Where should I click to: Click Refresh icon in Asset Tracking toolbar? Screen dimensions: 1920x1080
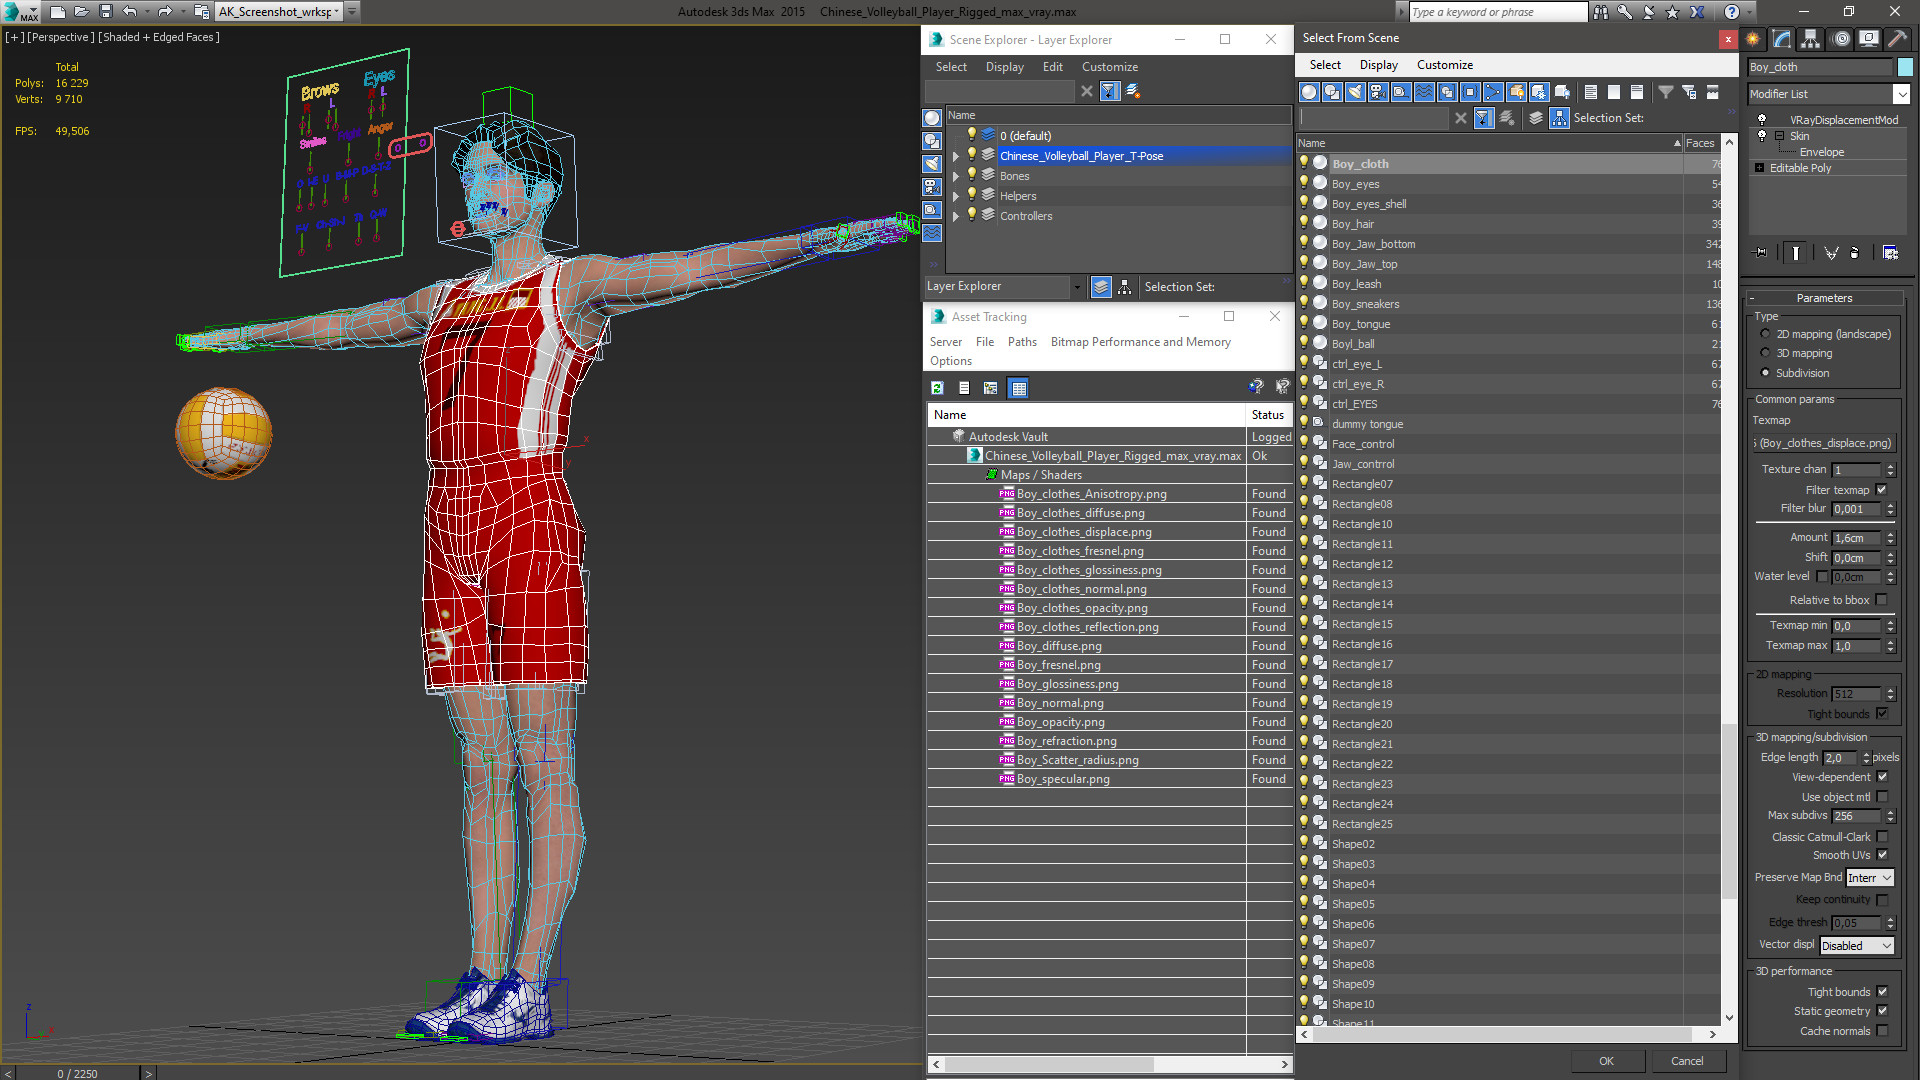coord(937,388)
